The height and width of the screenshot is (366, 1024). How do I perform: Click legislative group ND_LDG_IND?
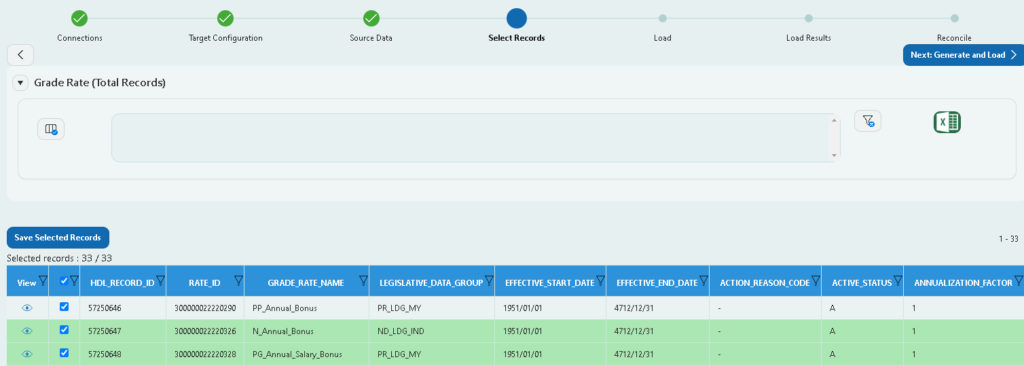(x=401, y=331)
